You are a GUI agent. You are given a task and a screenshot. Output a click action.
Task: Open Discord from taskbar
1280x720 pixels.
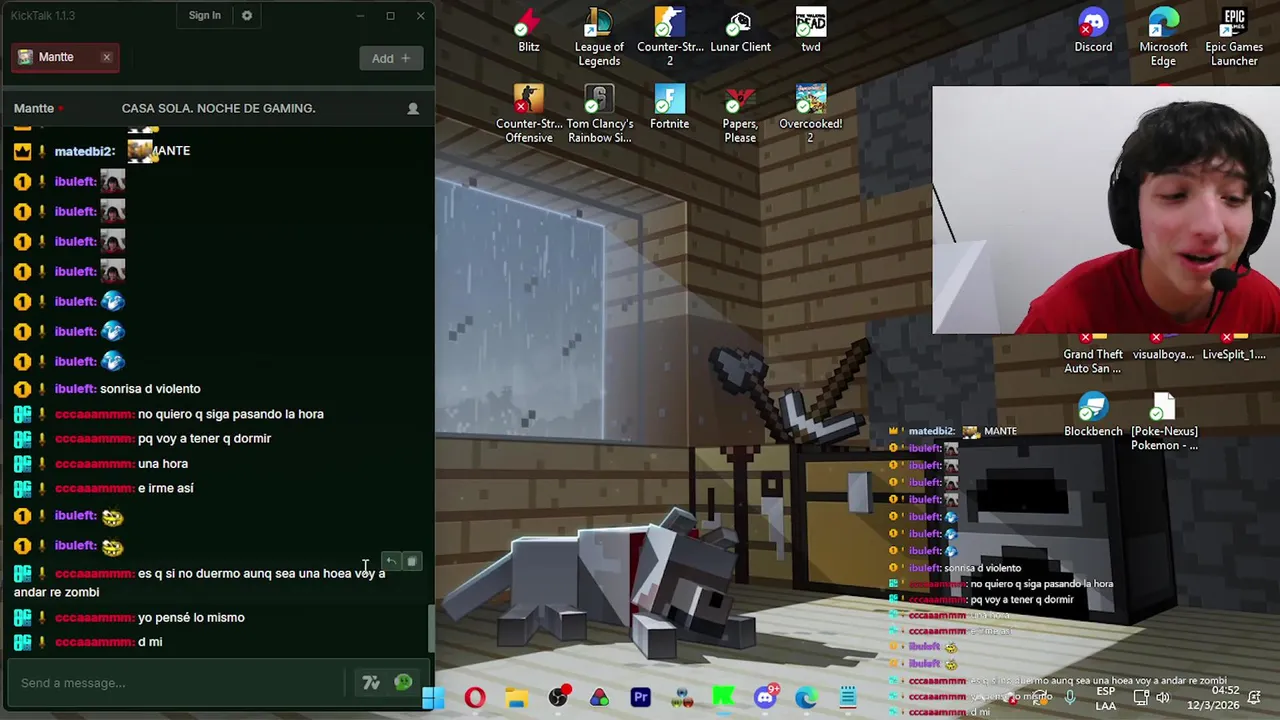tap(765, 698)
